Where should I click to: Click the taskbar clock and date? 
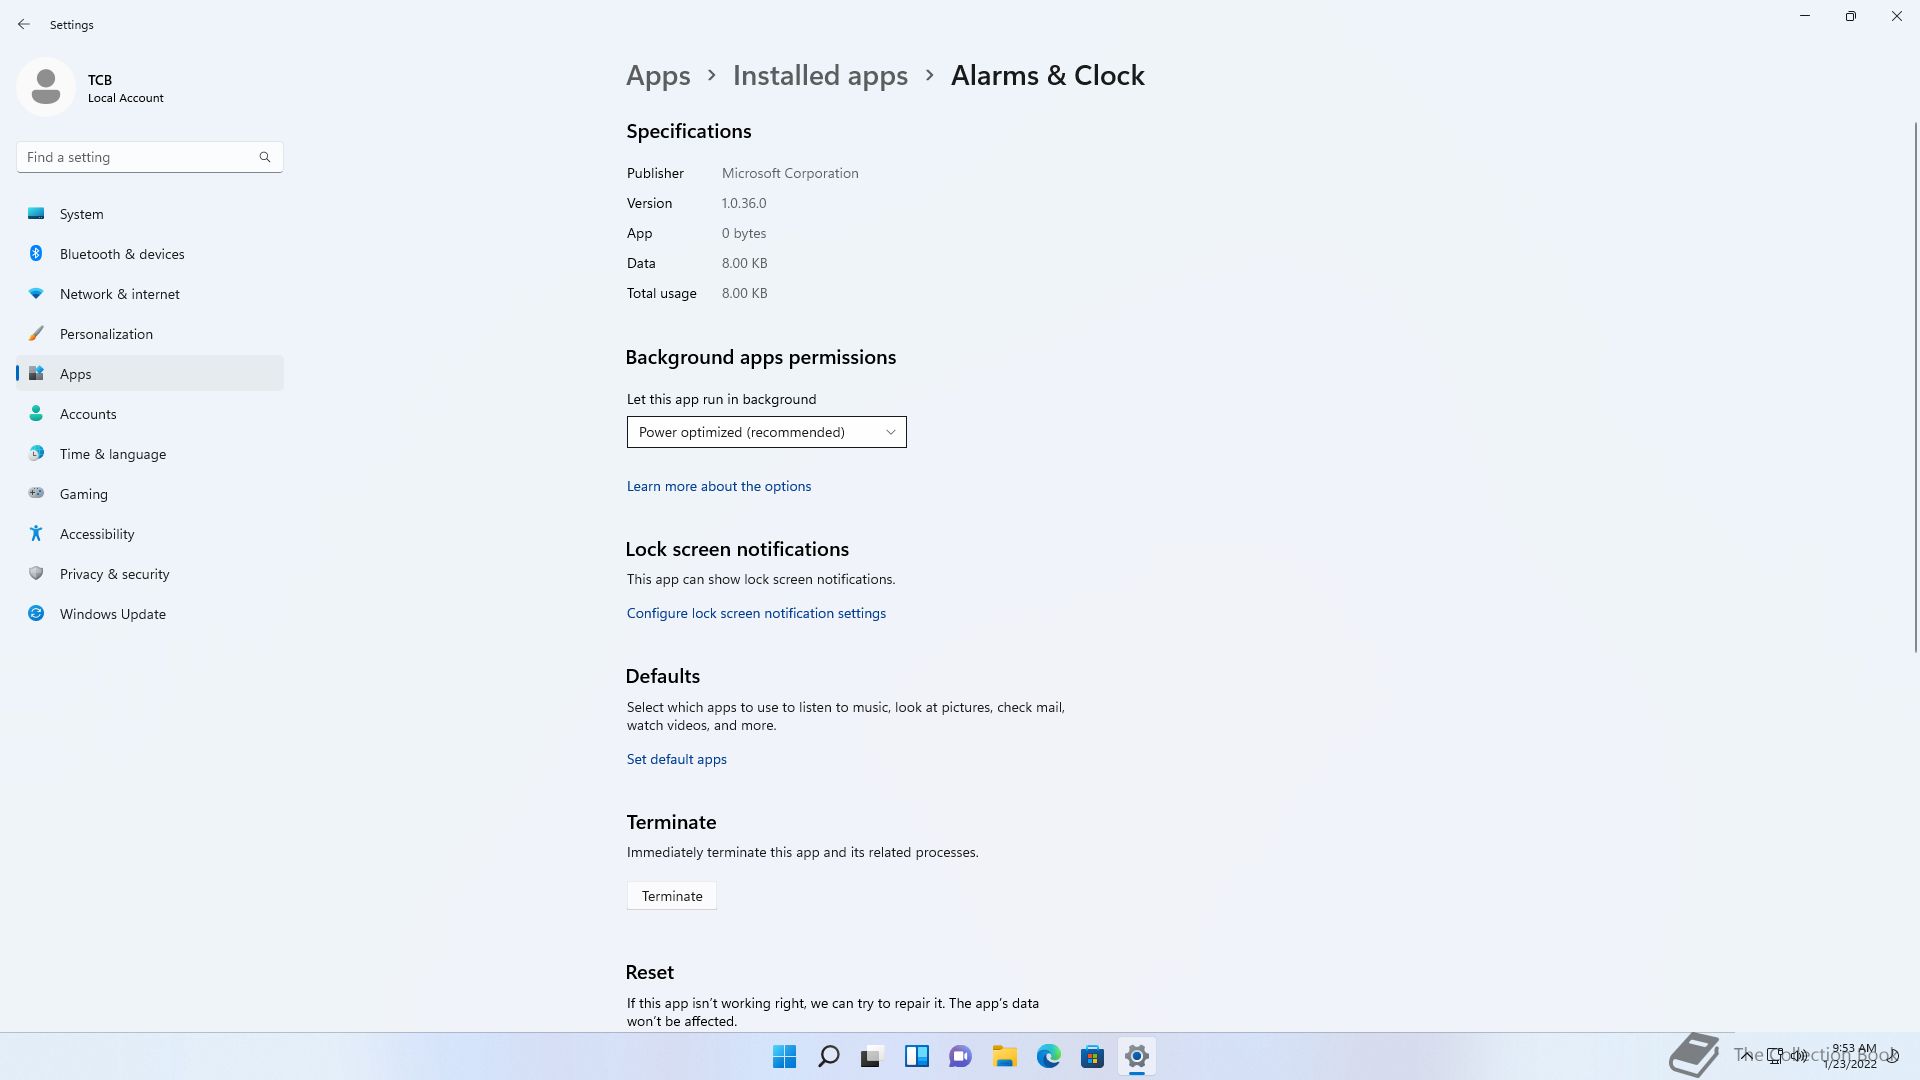[x=1853, y=1056]
